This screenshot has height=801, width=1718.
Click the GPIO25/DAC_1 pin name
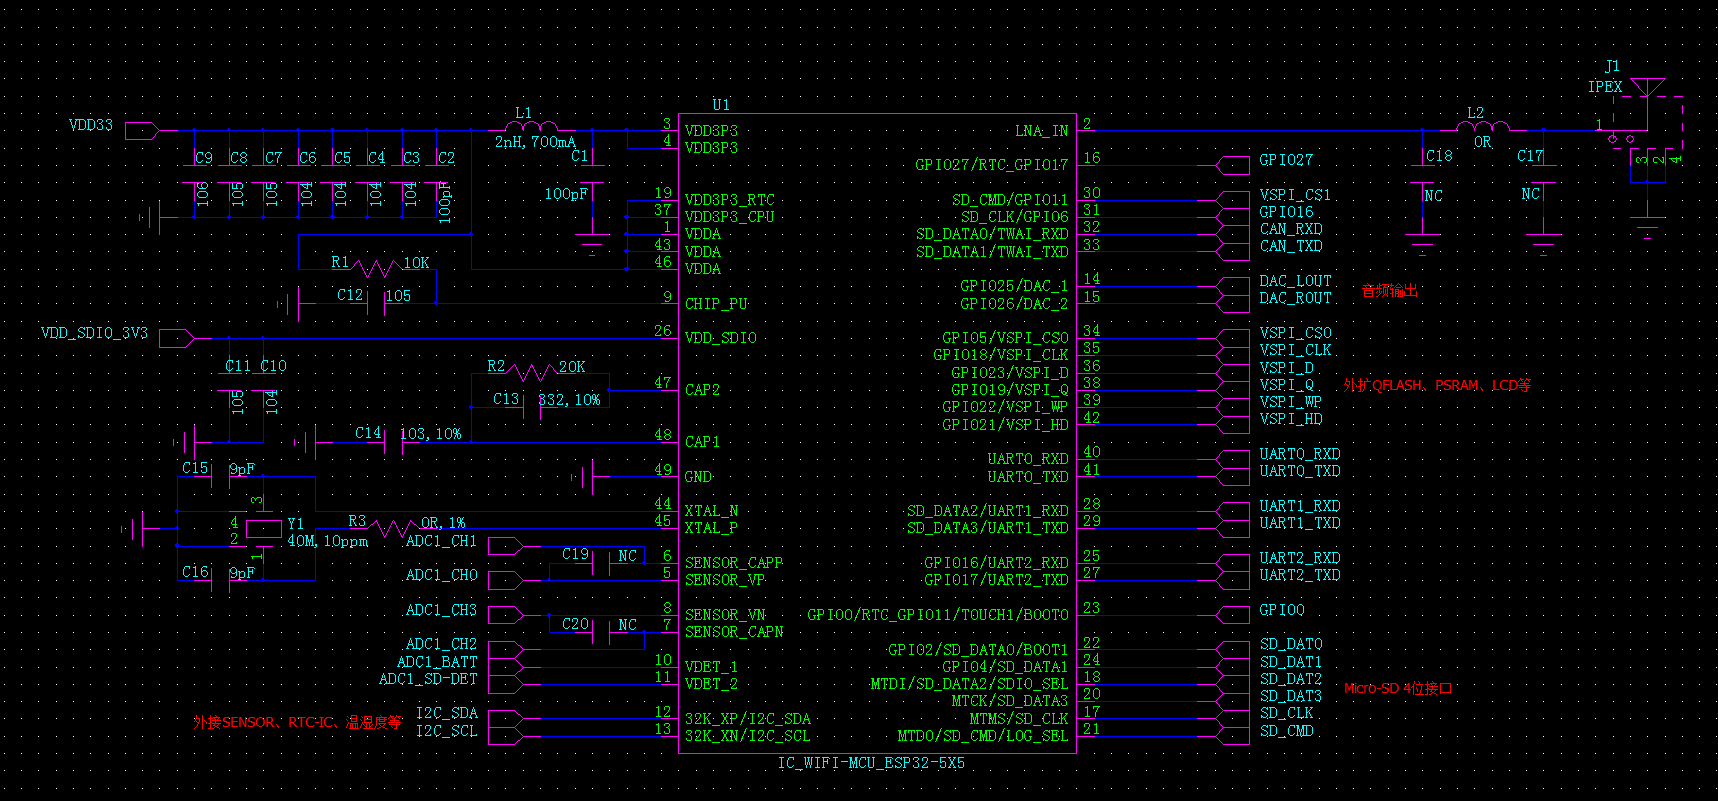click(1014, 286)
